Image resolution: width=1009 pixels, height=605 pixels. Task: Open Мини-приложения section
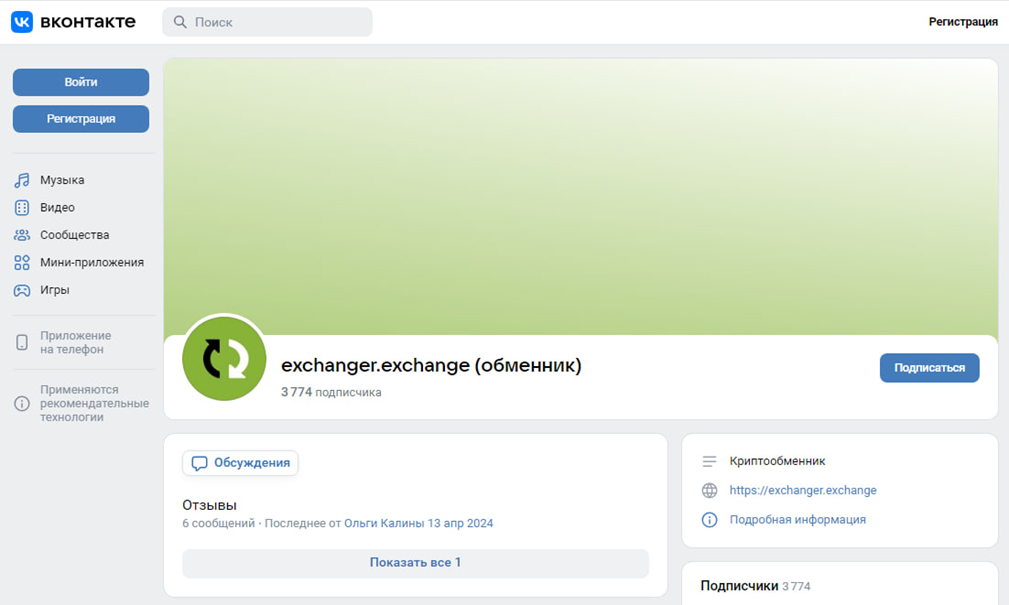92,263
